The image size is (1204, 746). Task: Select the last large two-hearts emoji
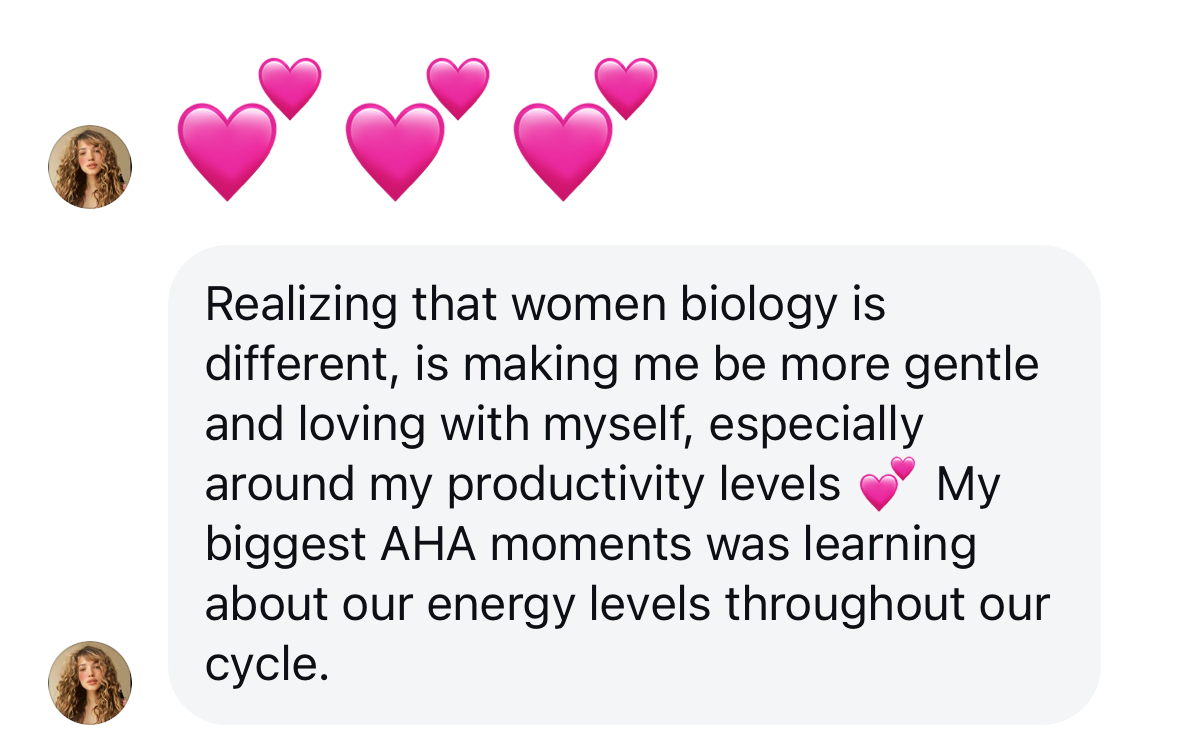(x=581, y=128)
